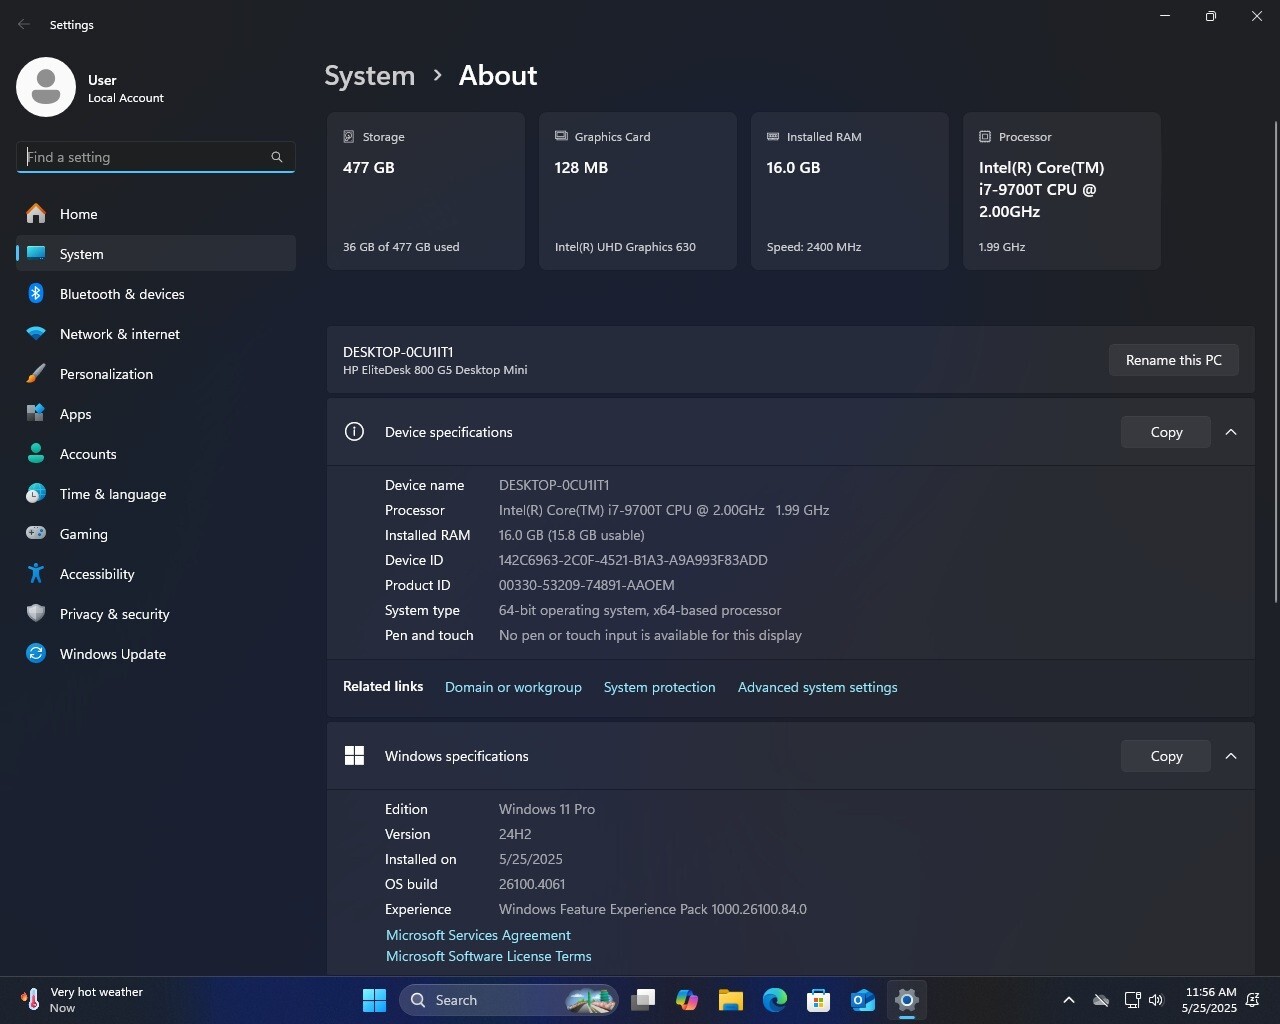Viewport: 1280px width, 1024px height.
Task: Open Windows Update page
Action: (156, 654)
